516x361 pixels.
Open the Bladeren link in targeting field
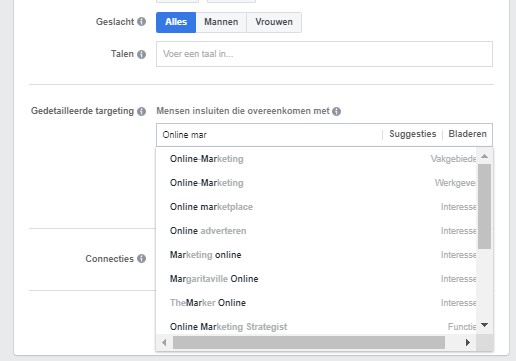(467, 134)
